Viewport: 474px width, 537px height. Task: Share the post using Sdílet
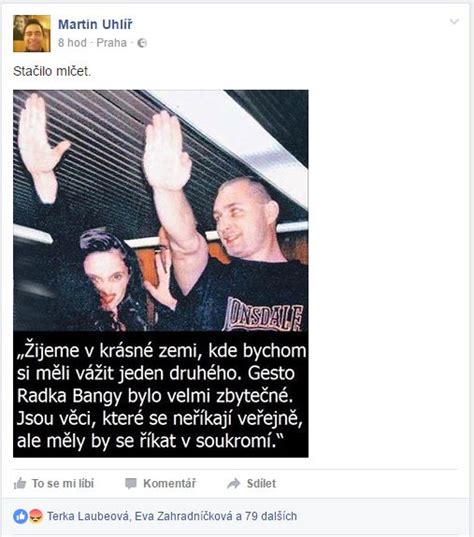261,484
